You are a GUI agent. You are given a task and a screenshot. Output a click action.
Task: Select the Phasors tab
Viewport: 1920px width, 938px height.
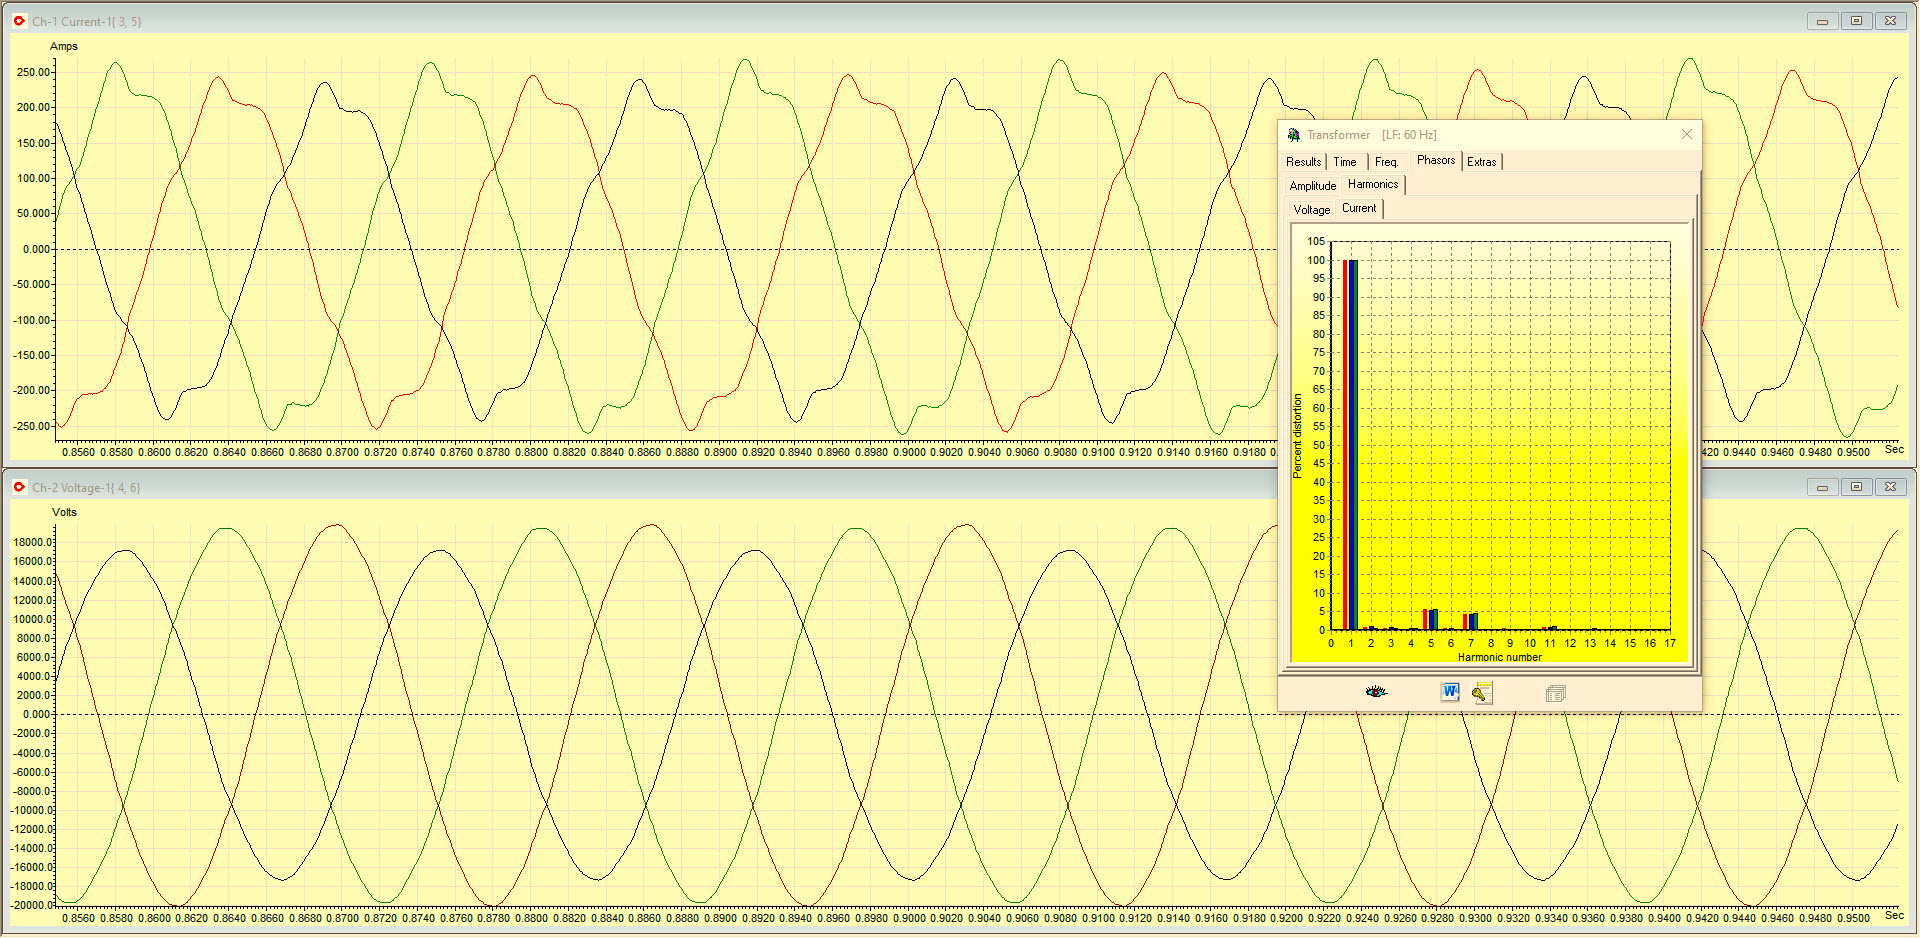coord(1436,160)
